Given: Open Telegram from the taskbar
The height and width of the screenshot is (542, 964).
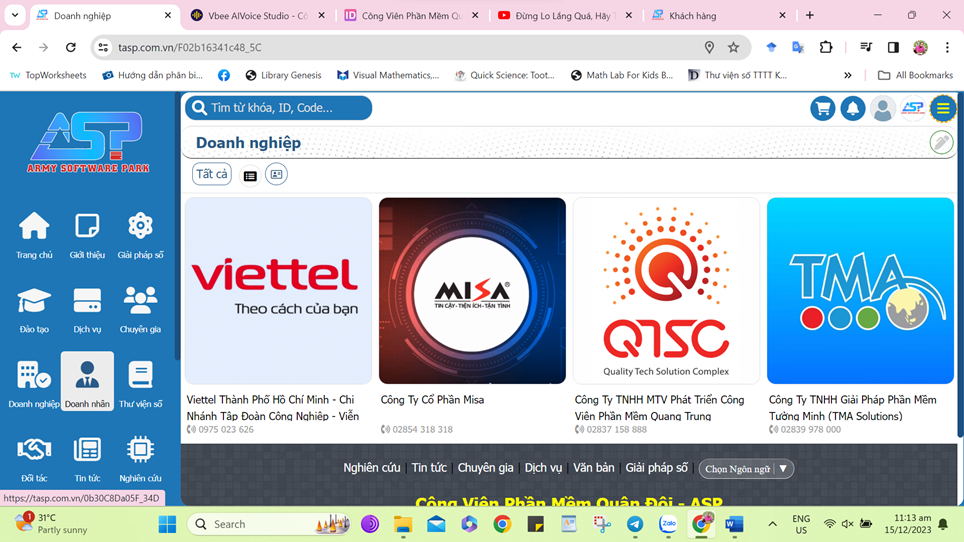Looking at the screenshot, I should [634, 524].
